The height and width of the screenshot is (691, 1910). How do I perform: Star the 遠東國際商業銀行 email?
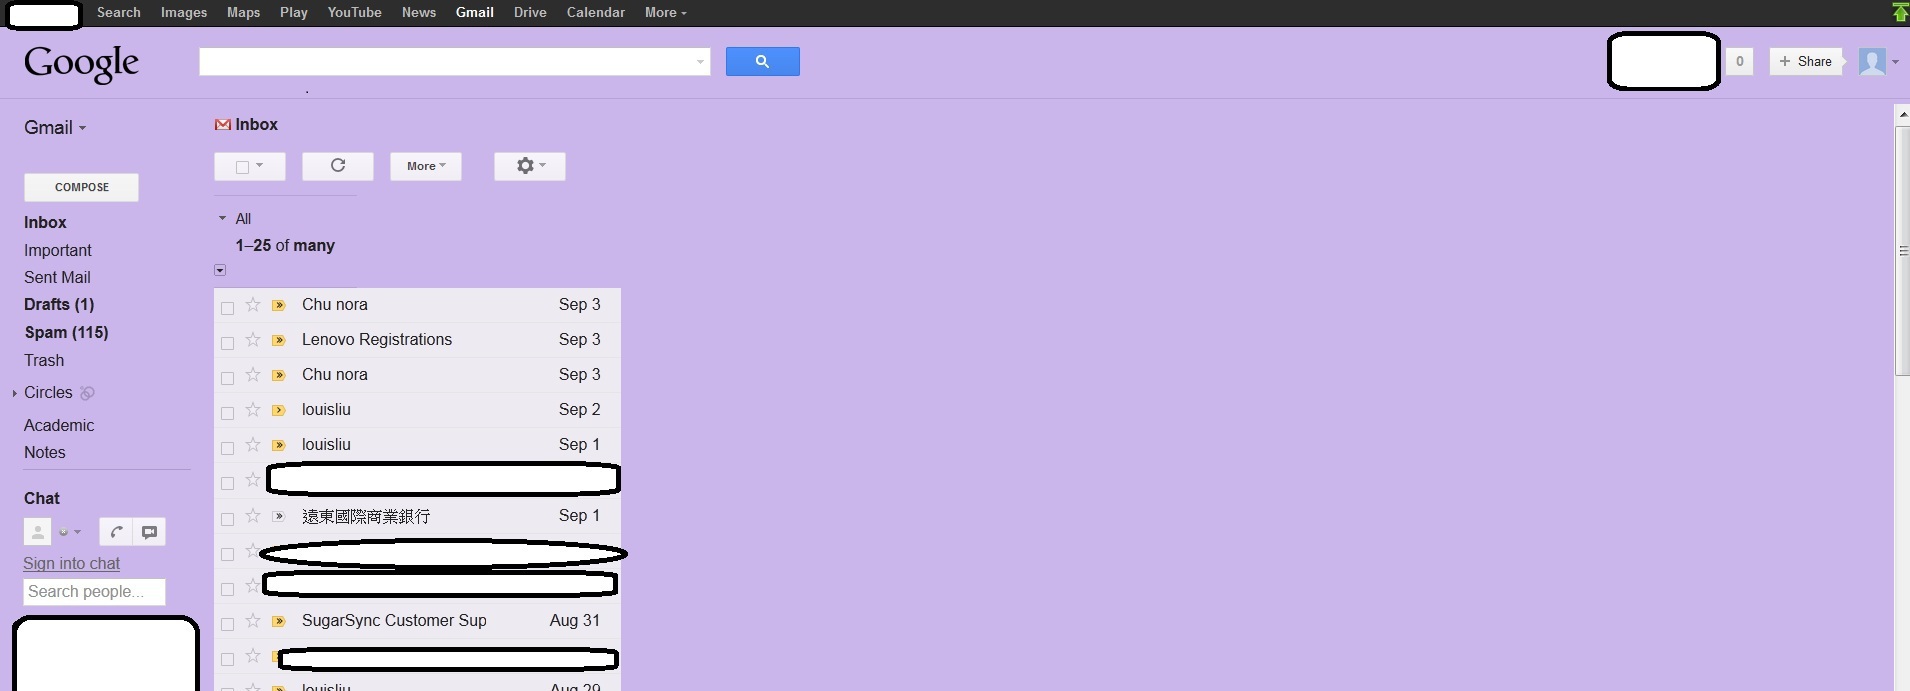[253, 516]
